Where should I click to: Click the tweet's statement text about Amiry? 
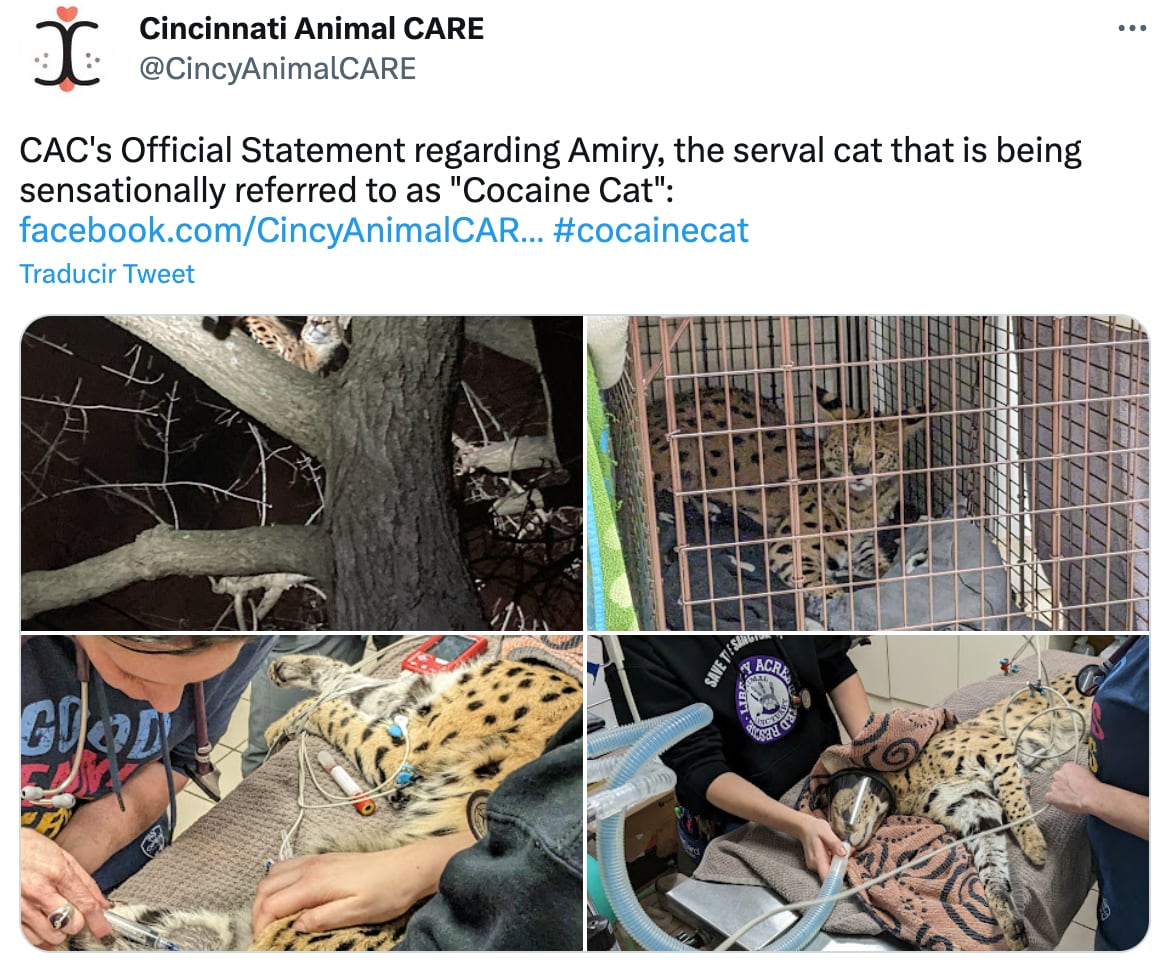tap(550, 169)
